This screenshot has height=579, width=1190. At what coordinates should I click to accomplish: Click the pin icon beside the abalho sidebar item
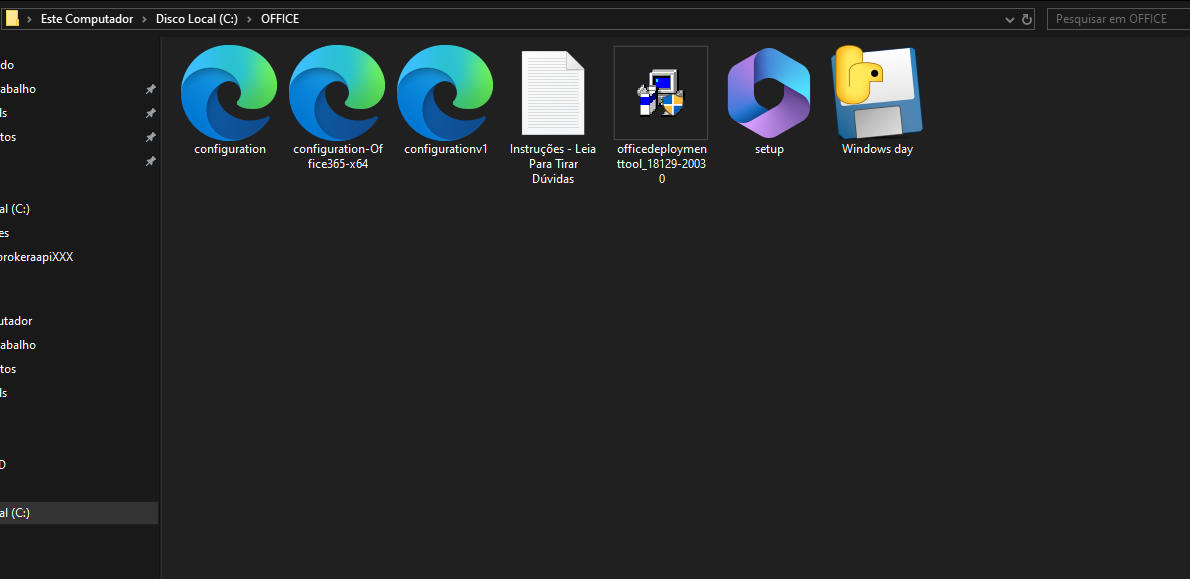click(x=150, y=89)
